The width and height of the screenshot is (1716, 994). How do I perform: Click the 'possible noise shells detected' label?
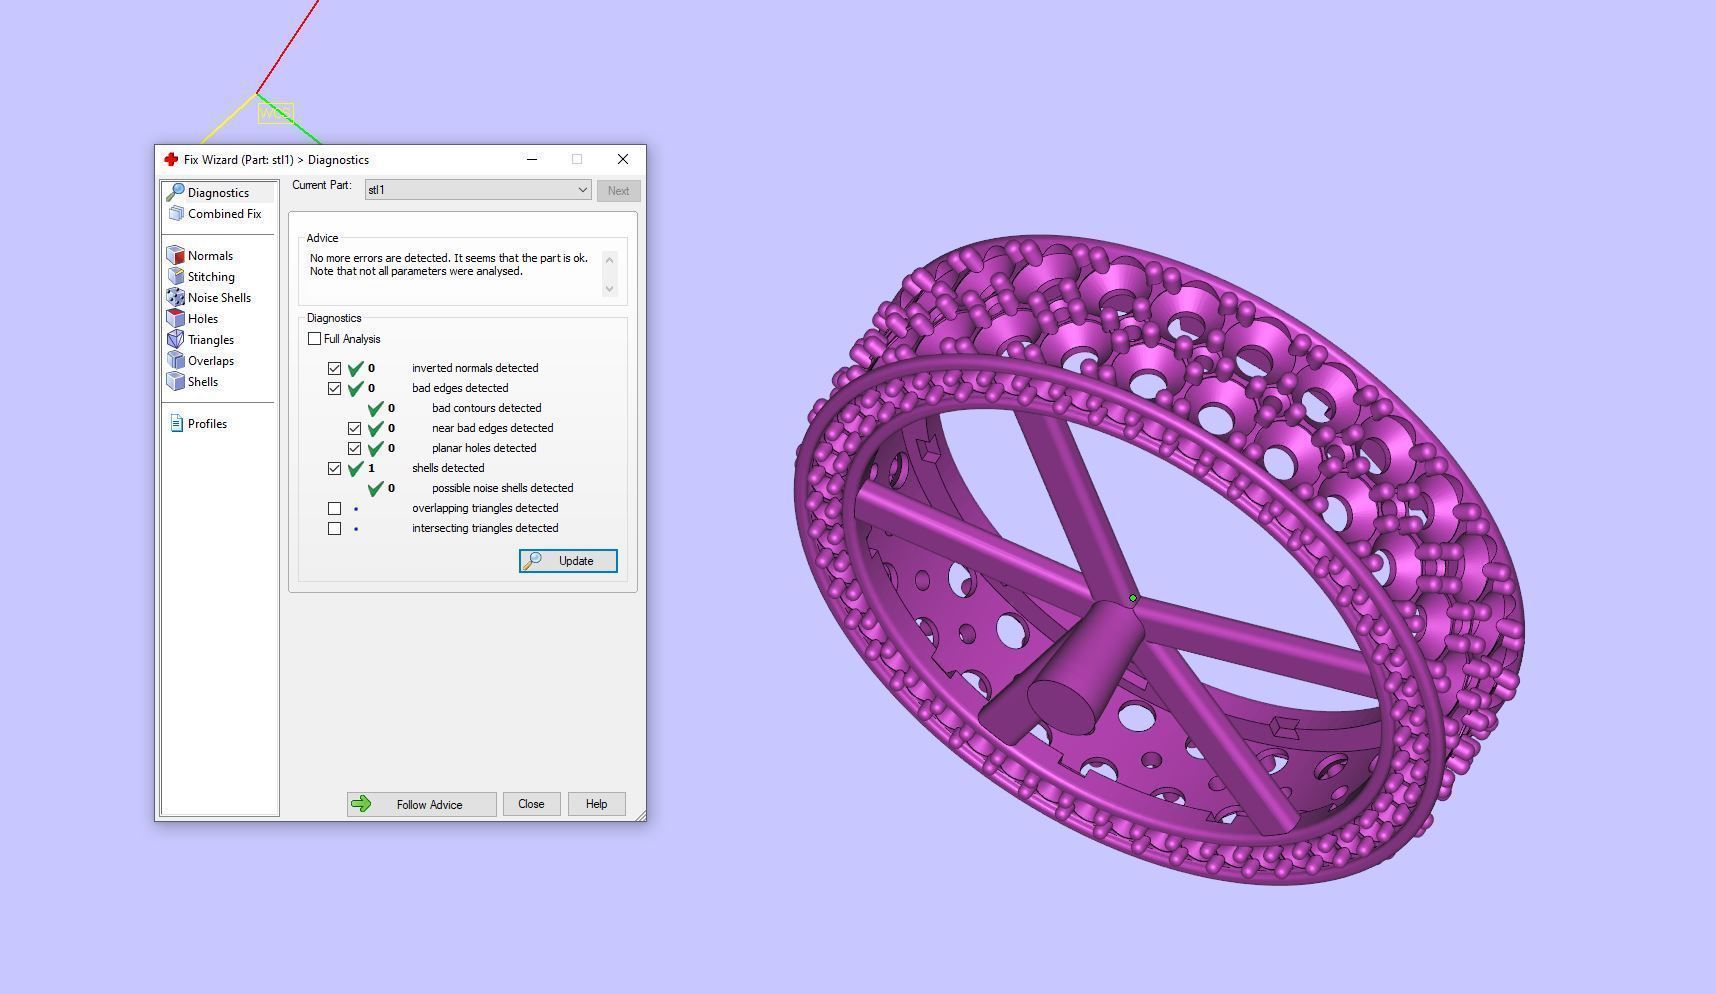[x=502, y=488]
